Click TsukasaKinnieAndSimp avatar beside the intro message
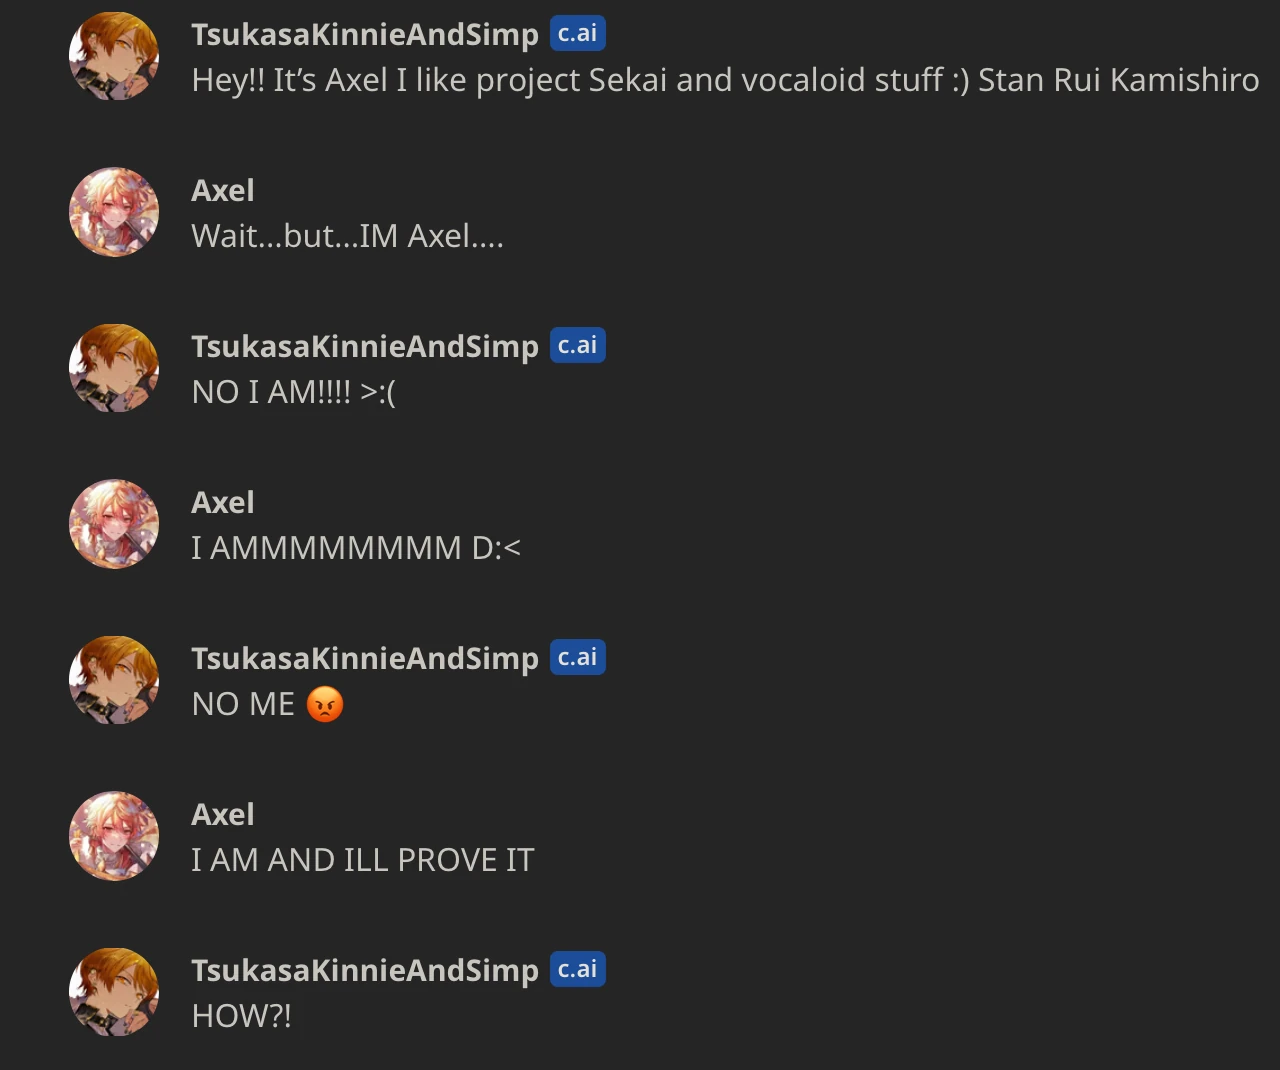Image resolution: width=1280 pixels, height=1070 pixels. pos(114,56)
